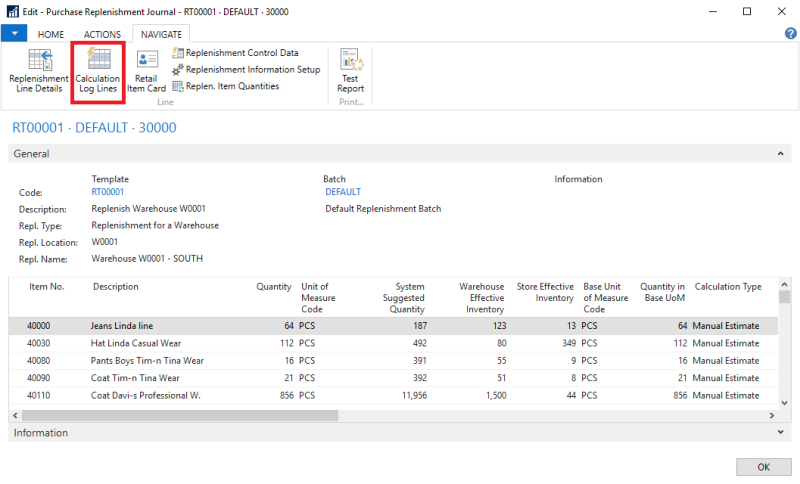Expand the Information section
This screenshot has width=800, height=484.
tap(780, 432)
